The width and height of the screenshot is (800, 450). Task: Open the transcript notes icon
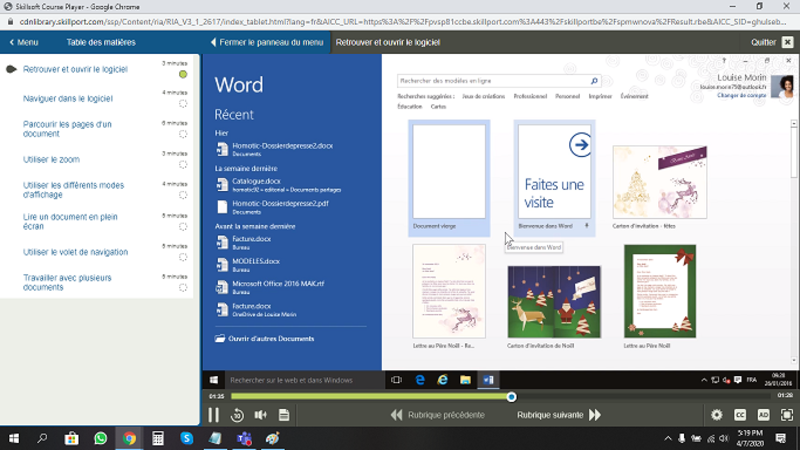(x=284, y=415)
